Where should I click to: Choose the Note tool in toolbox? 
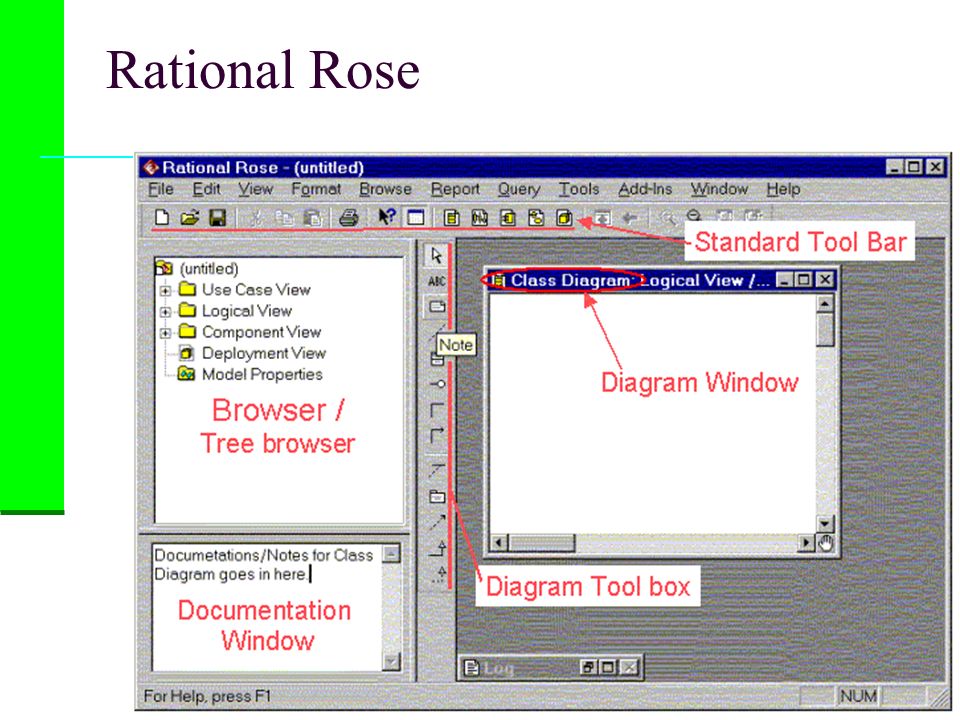pos(437,306)
